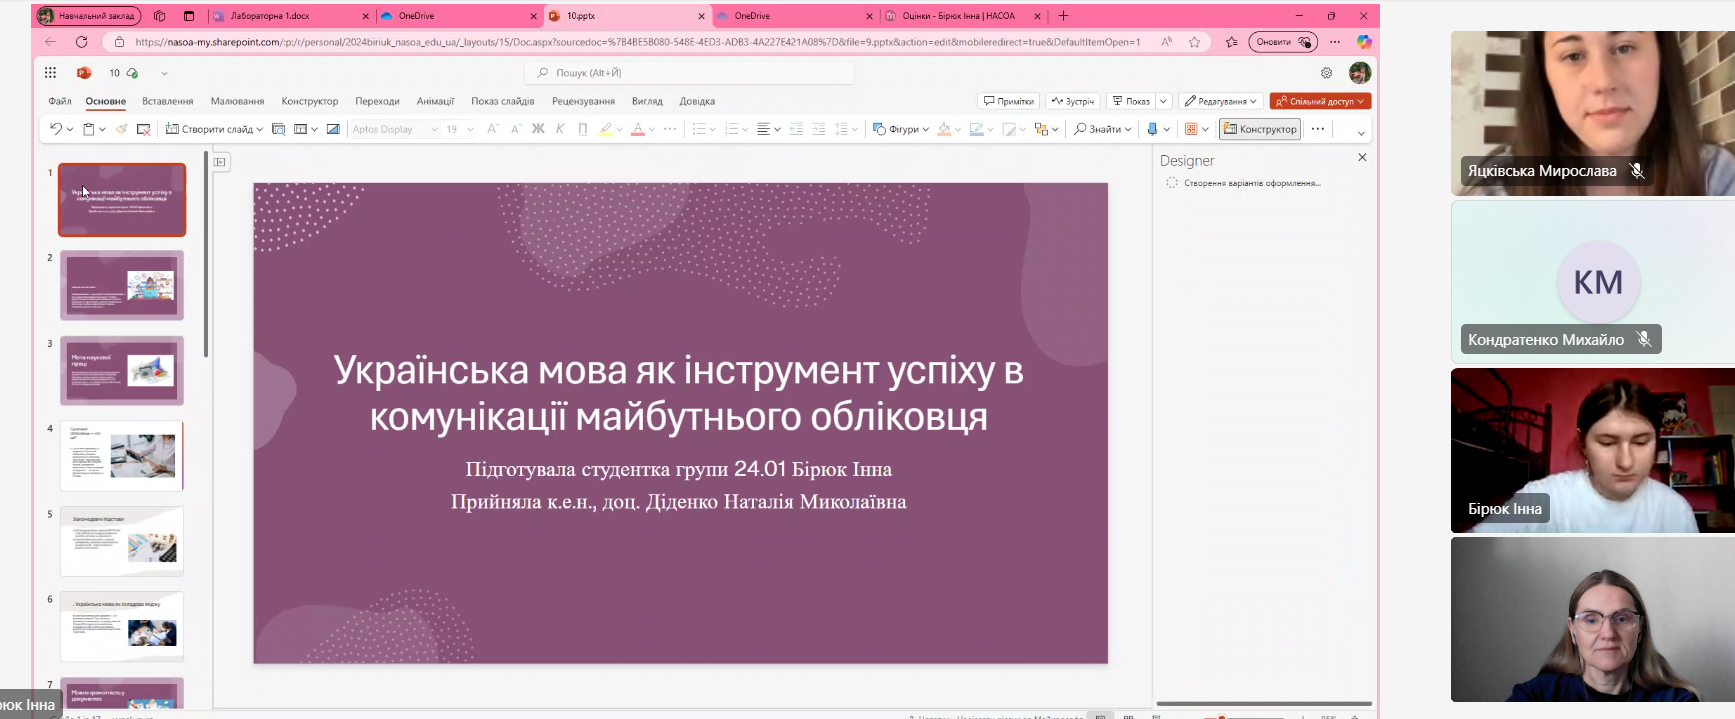Image resolution: width=1735 pixels, height=719 pixels.
Task: Open the Вставлення ribbon tab
Action: (167, 101)
